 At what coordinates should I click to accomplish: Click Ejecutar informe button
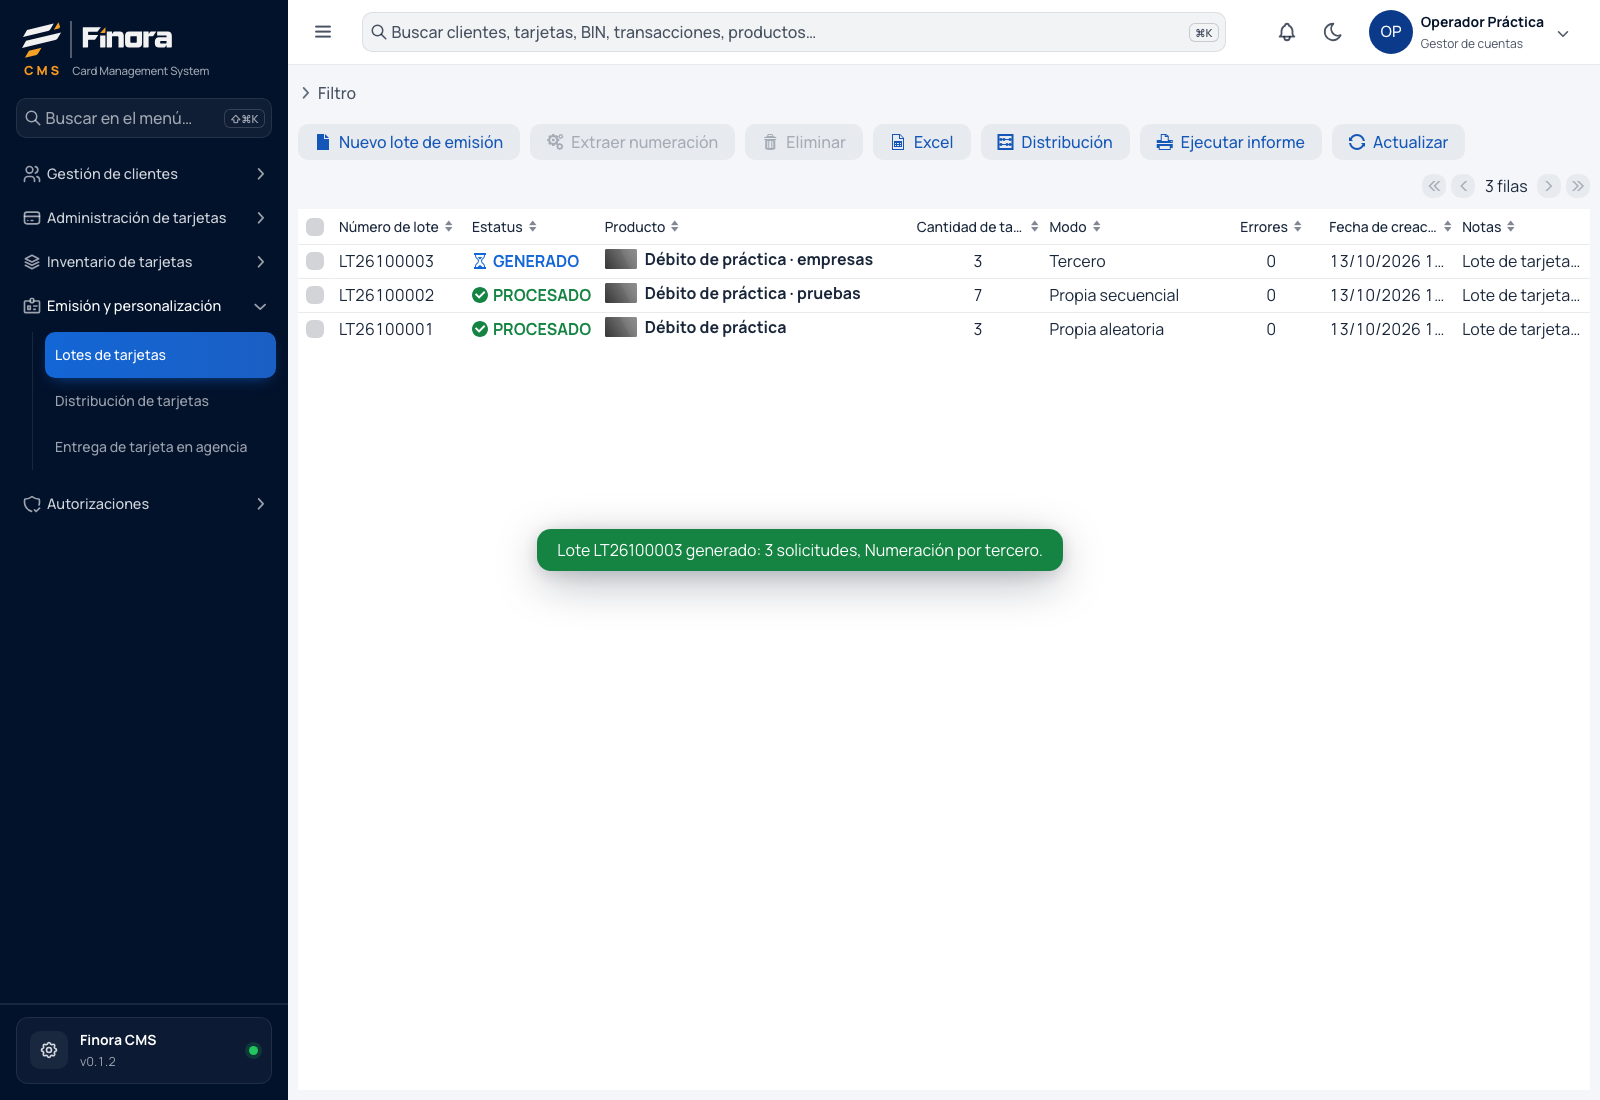(1231, 142)
